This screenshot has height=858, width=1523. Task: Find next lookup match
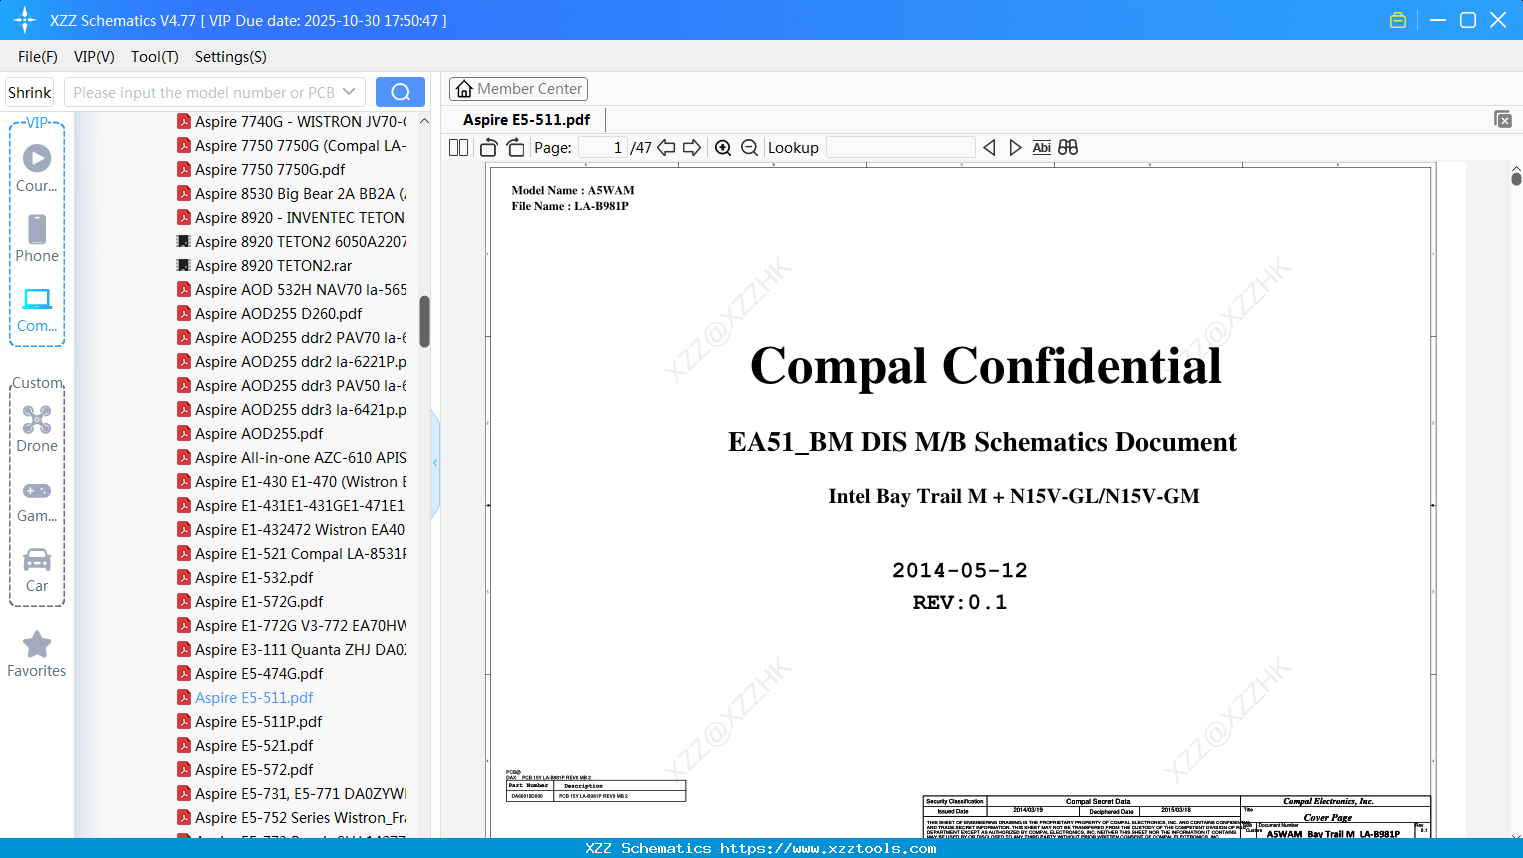(1015, 148)
